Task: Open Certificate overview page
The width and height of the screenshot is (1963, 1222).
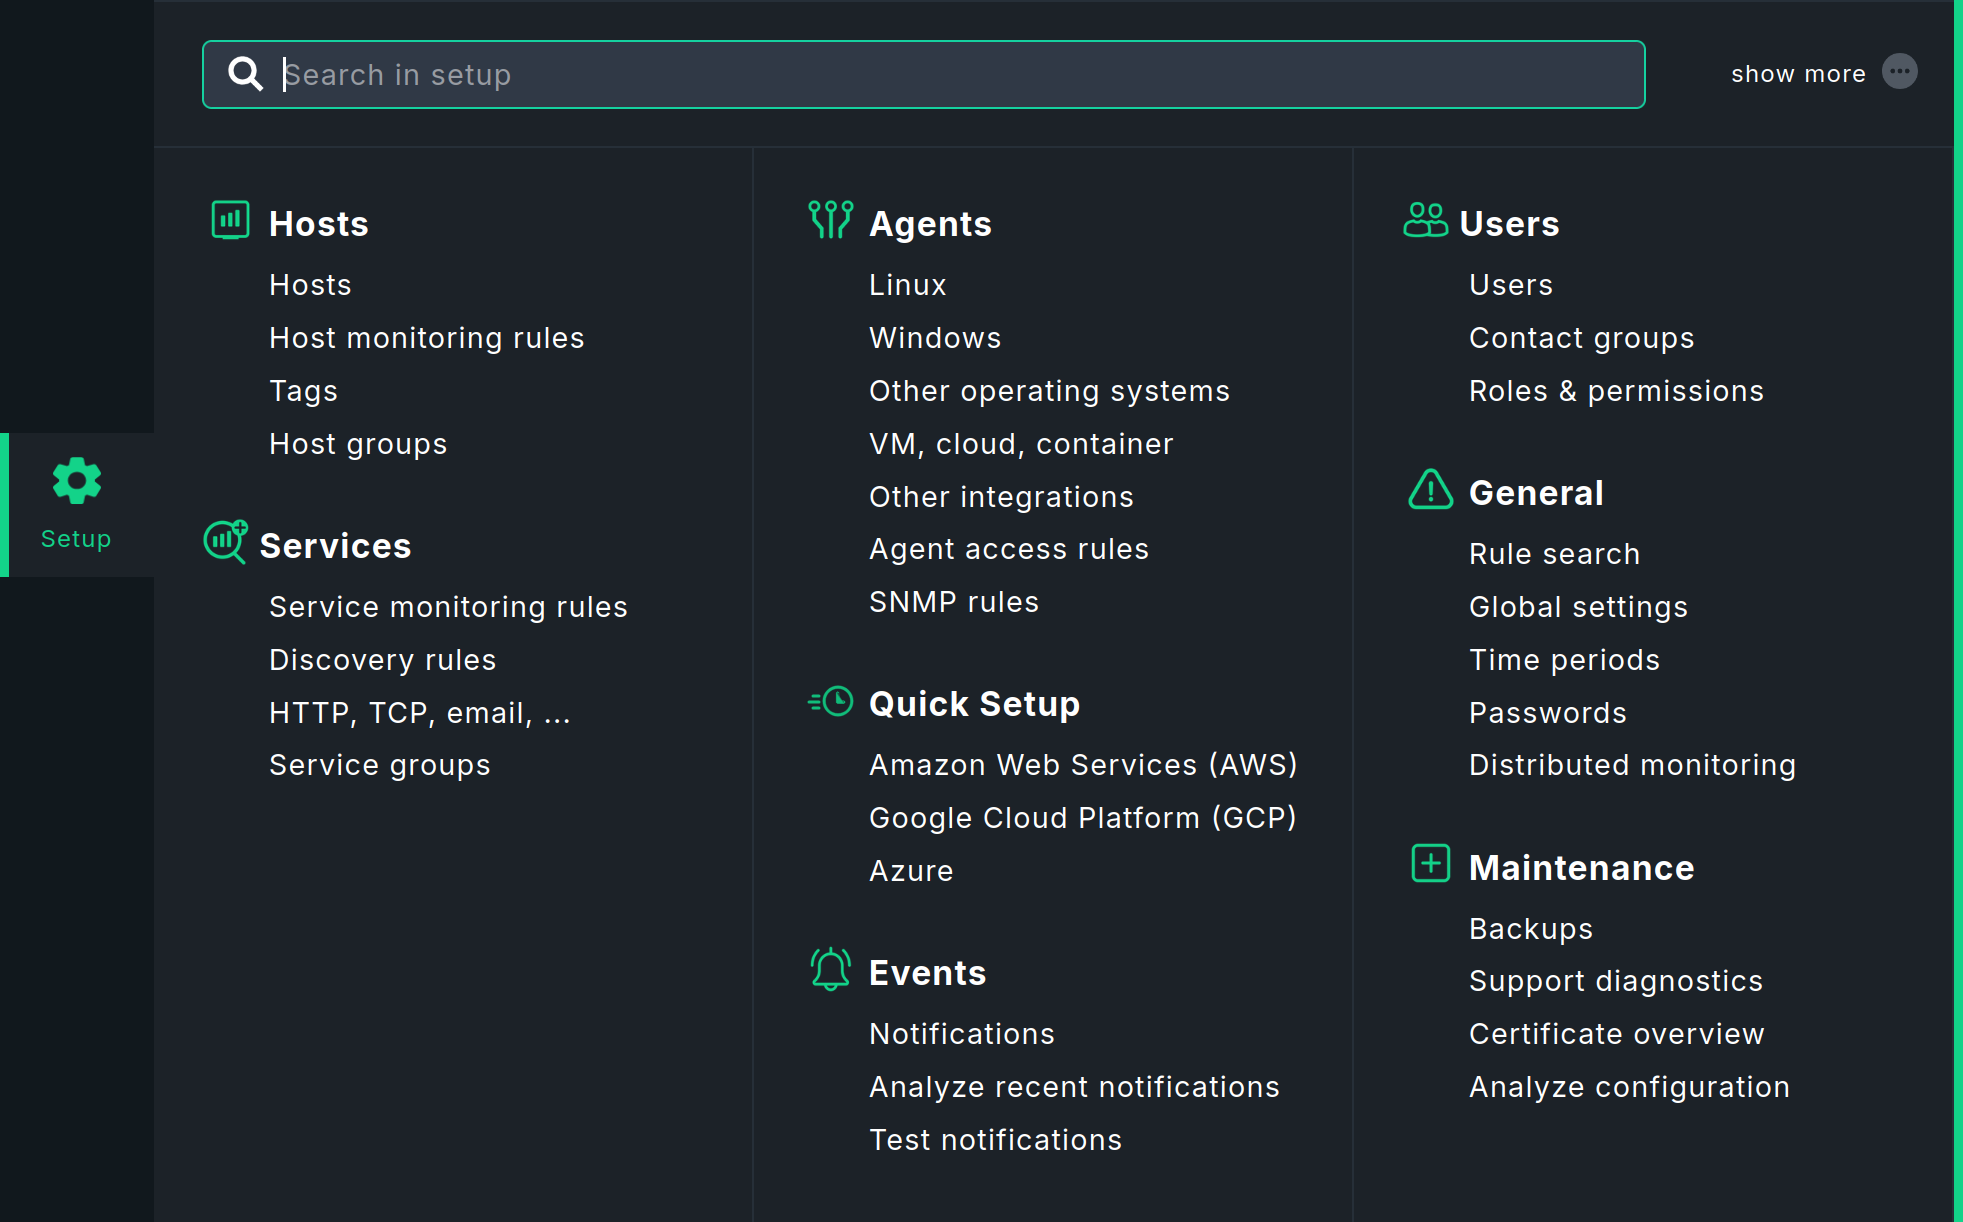Action: click(1616, 1034)
